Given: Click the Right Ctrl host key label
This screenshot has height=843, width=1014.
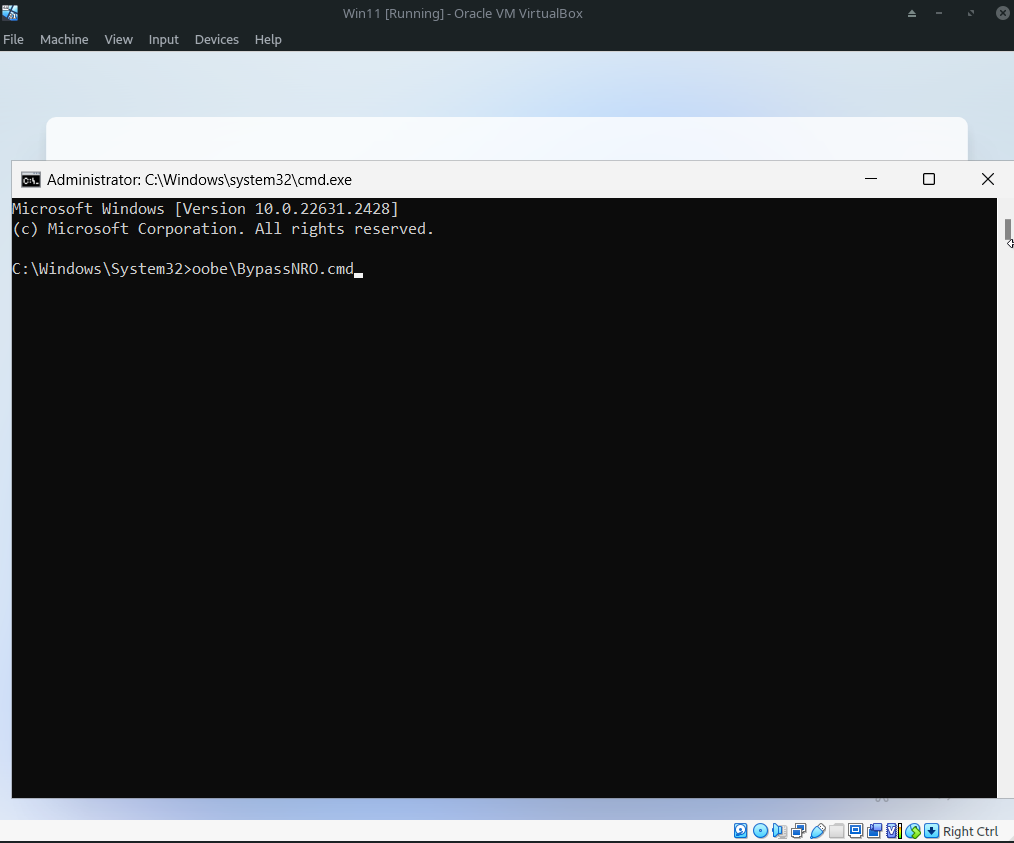Looking at the screenshot, I should [970, 831].
